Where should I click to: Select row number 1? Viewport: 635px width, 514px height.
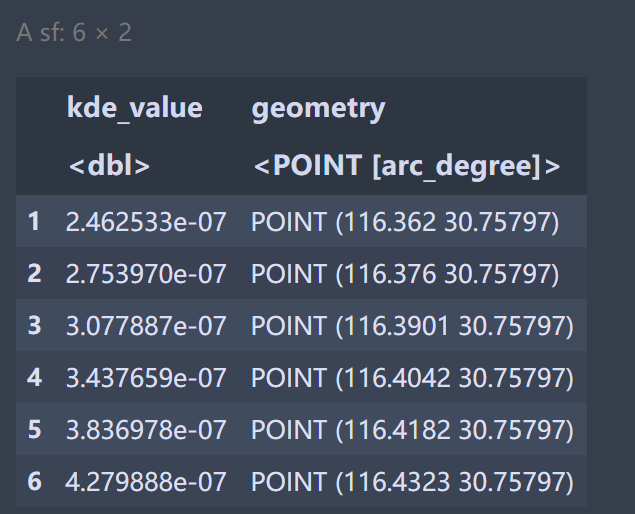(x=34, y=221)
